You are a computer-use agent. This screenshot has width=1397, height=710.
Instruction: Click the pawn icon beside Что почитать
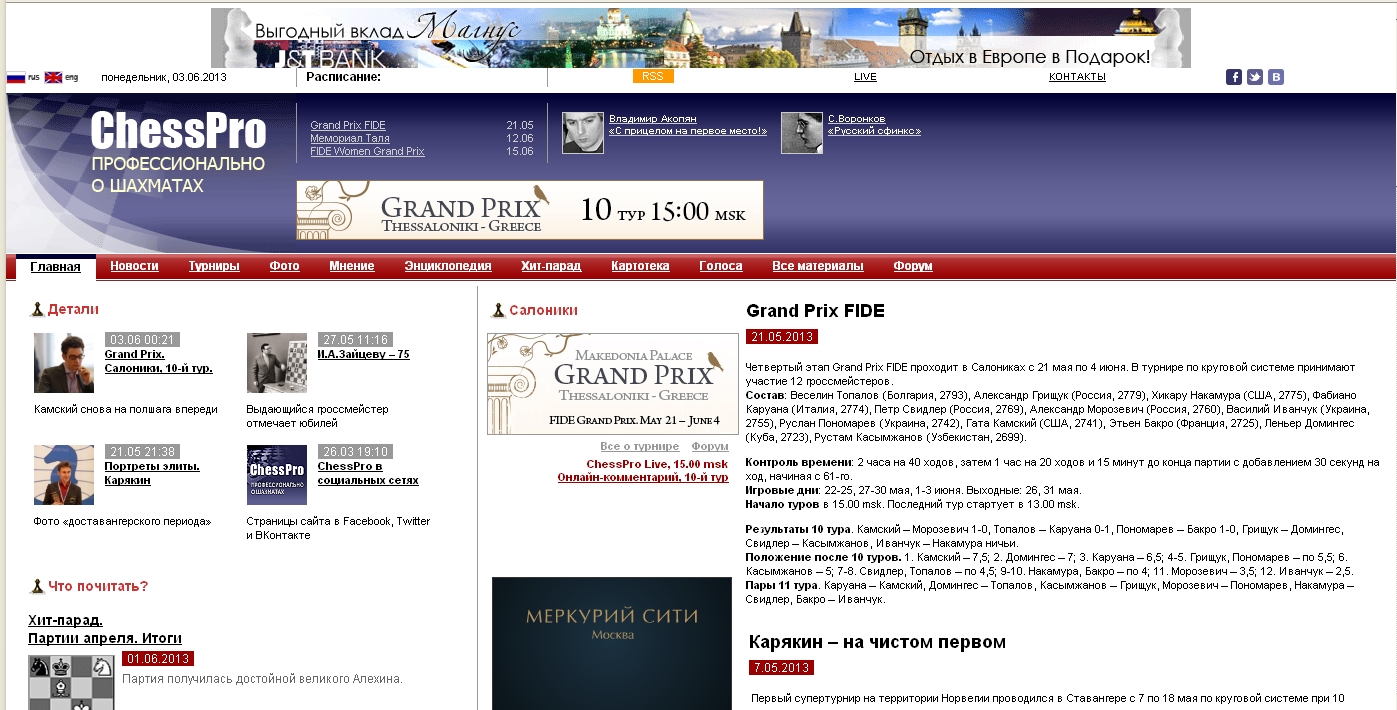coord(37,587)
